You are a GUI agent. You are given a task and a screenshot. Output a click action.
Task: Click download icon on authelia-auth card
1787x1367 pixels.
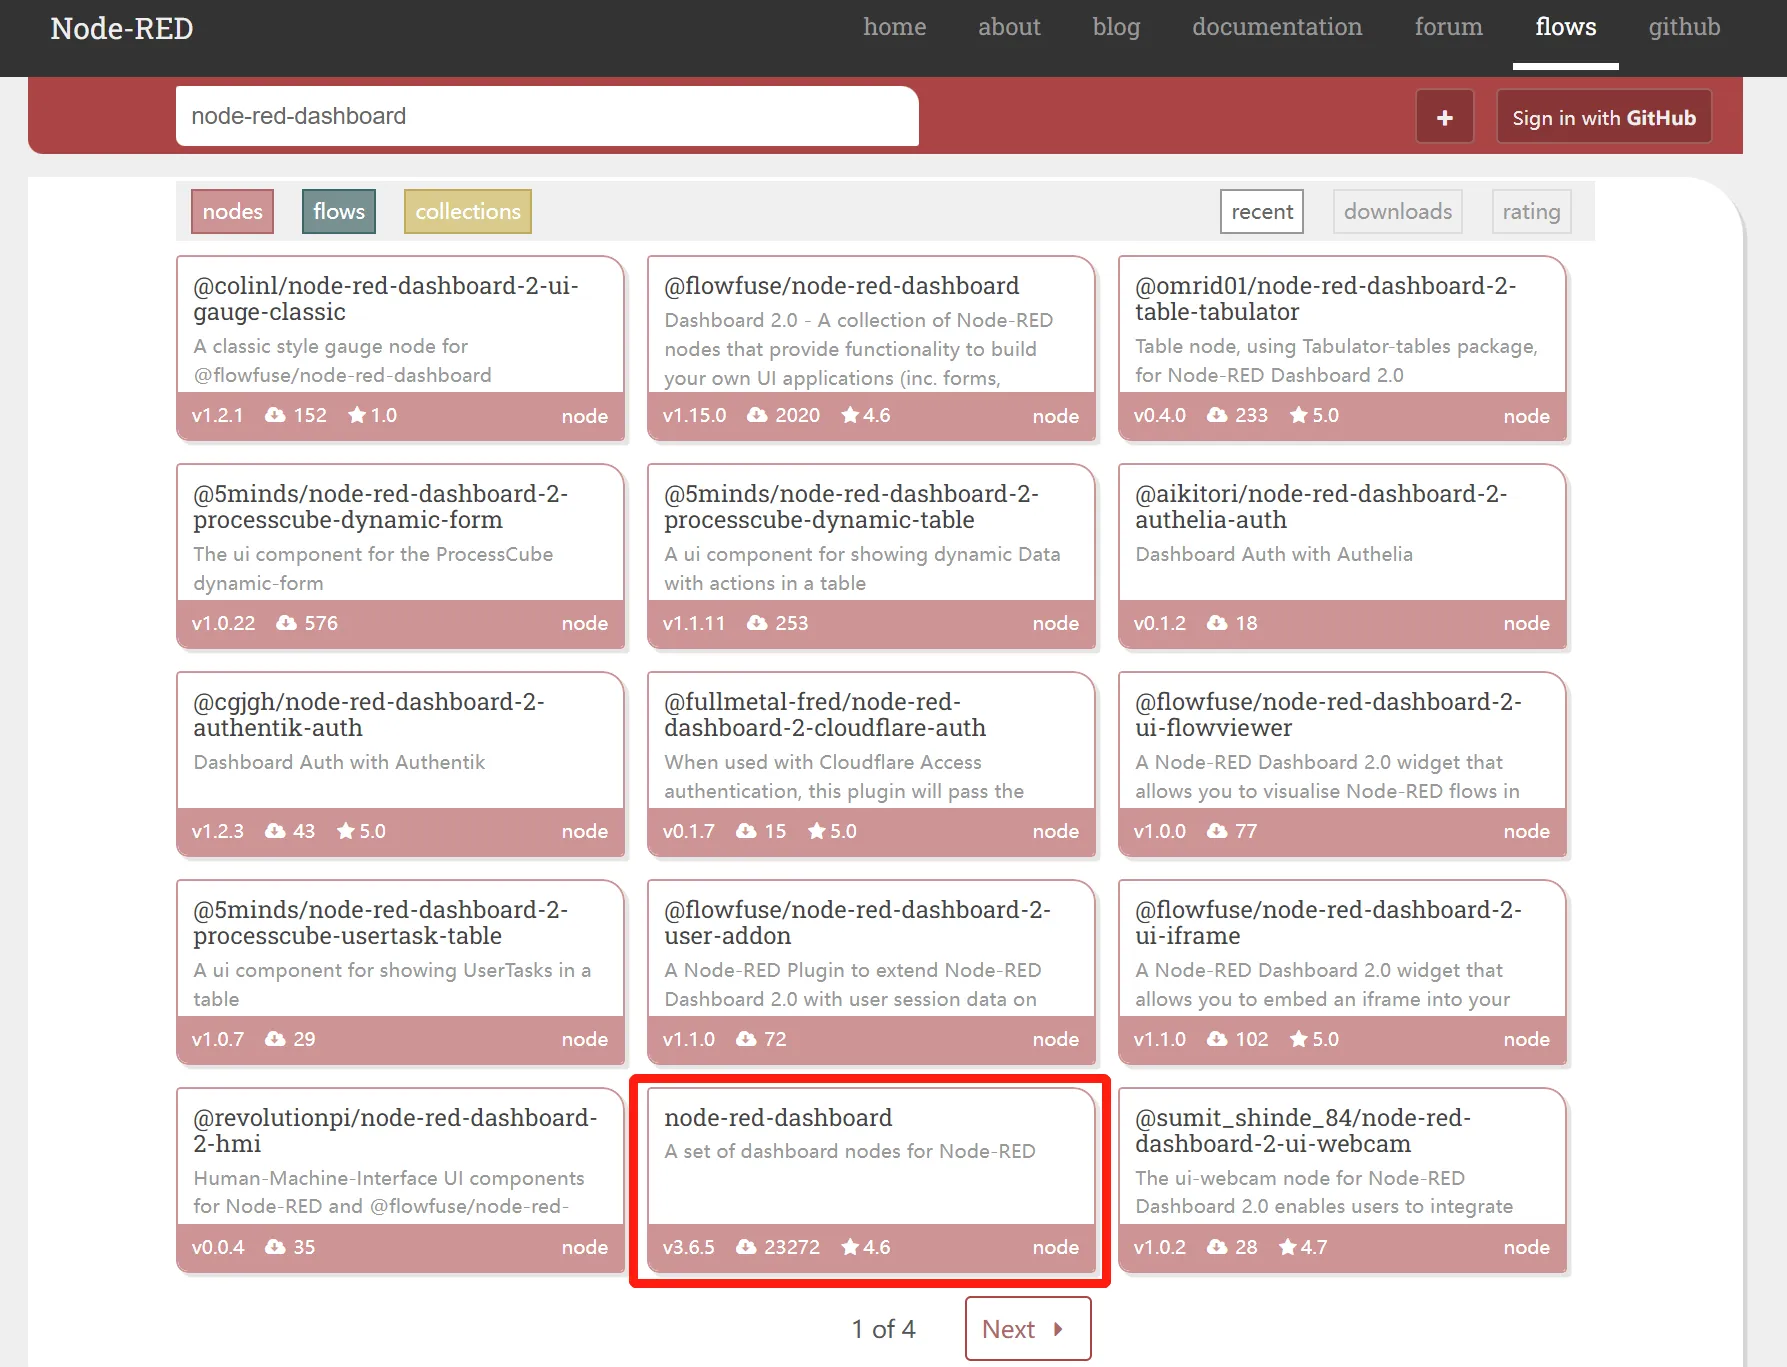click(x=1217, y=623)
